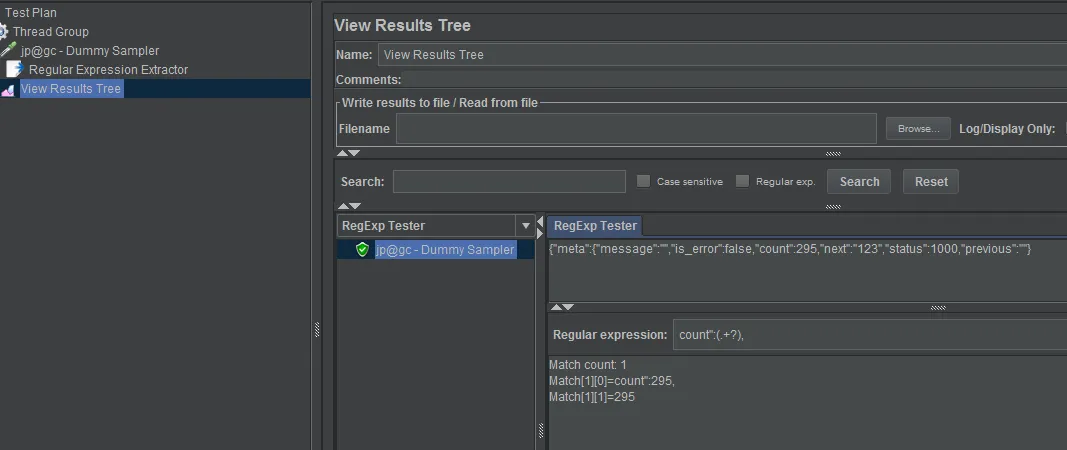Click the Search button
The width and height of the screenshot is (1067, 450).
(x=859, y=182)
